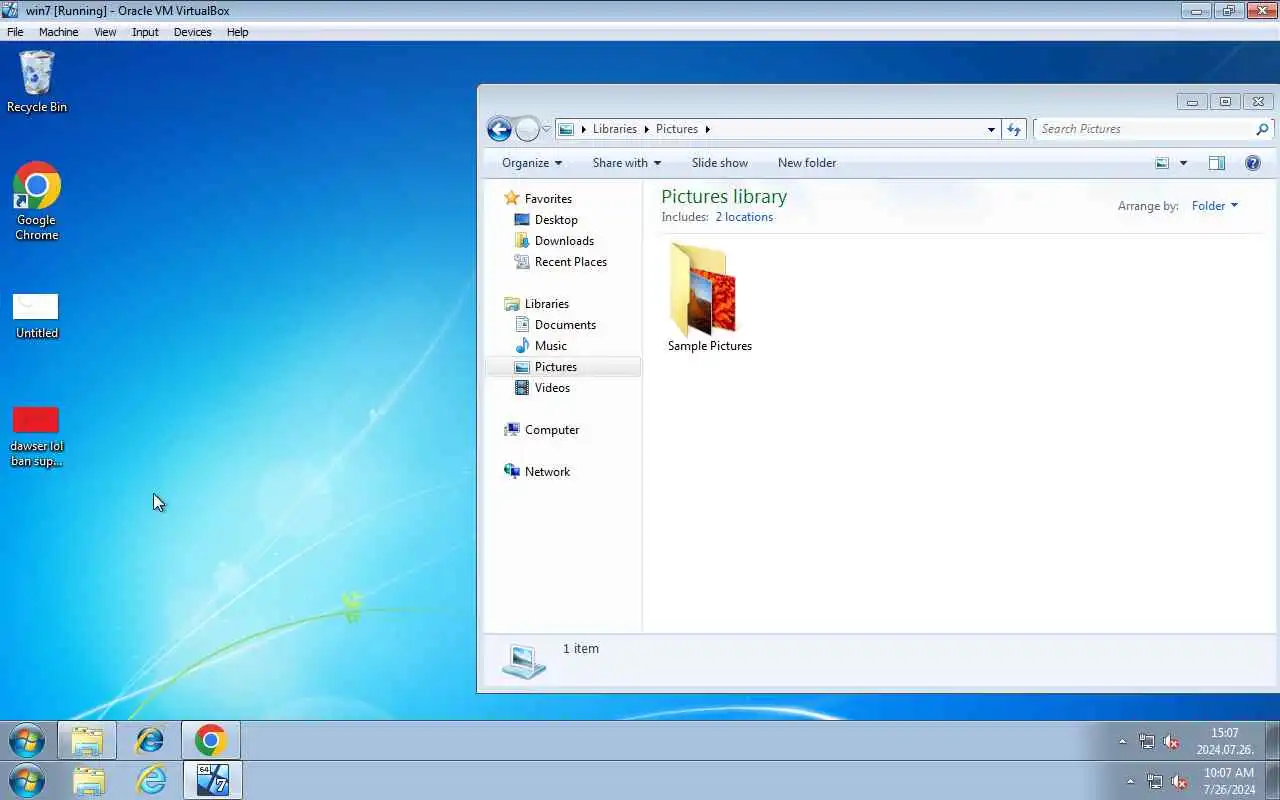Click the host Windows Start orb
Image resolution: width=1280 pixels, height=800 pixels.
click(x=27, y=780)
